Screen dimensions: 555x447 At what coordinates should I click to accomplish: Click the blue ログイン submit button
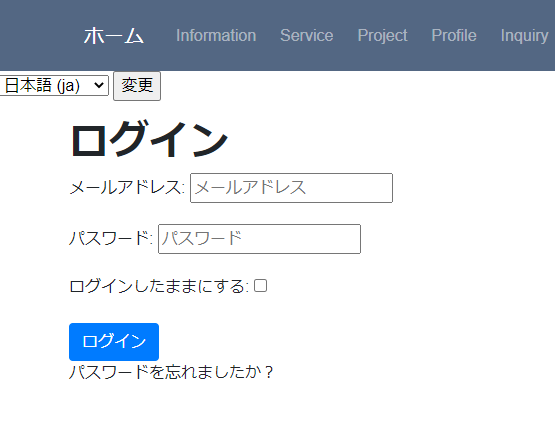coord(114,342)
